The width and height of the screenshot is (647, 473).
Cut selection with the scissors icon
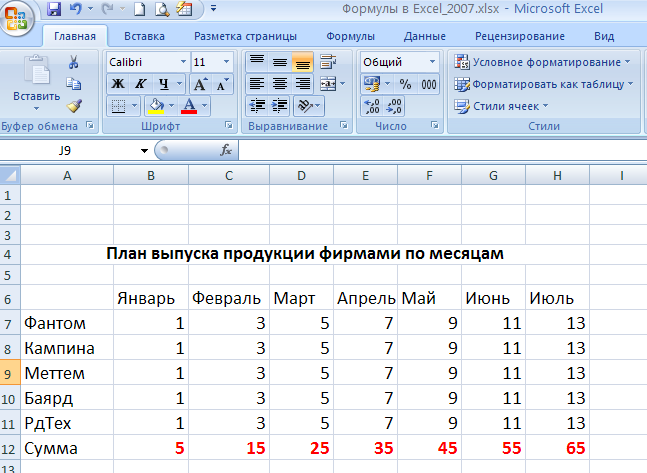click(x=73, y=62)
